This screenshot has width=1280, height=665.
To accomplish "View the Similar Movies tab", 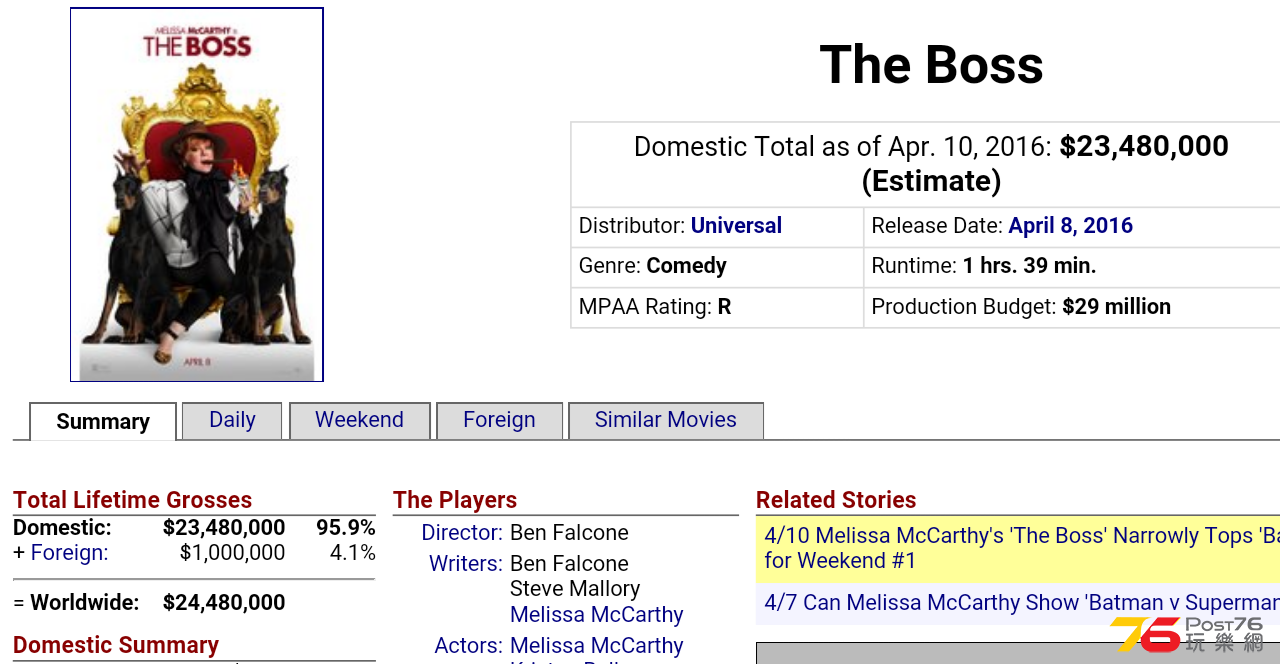I will tap(666, 420).
